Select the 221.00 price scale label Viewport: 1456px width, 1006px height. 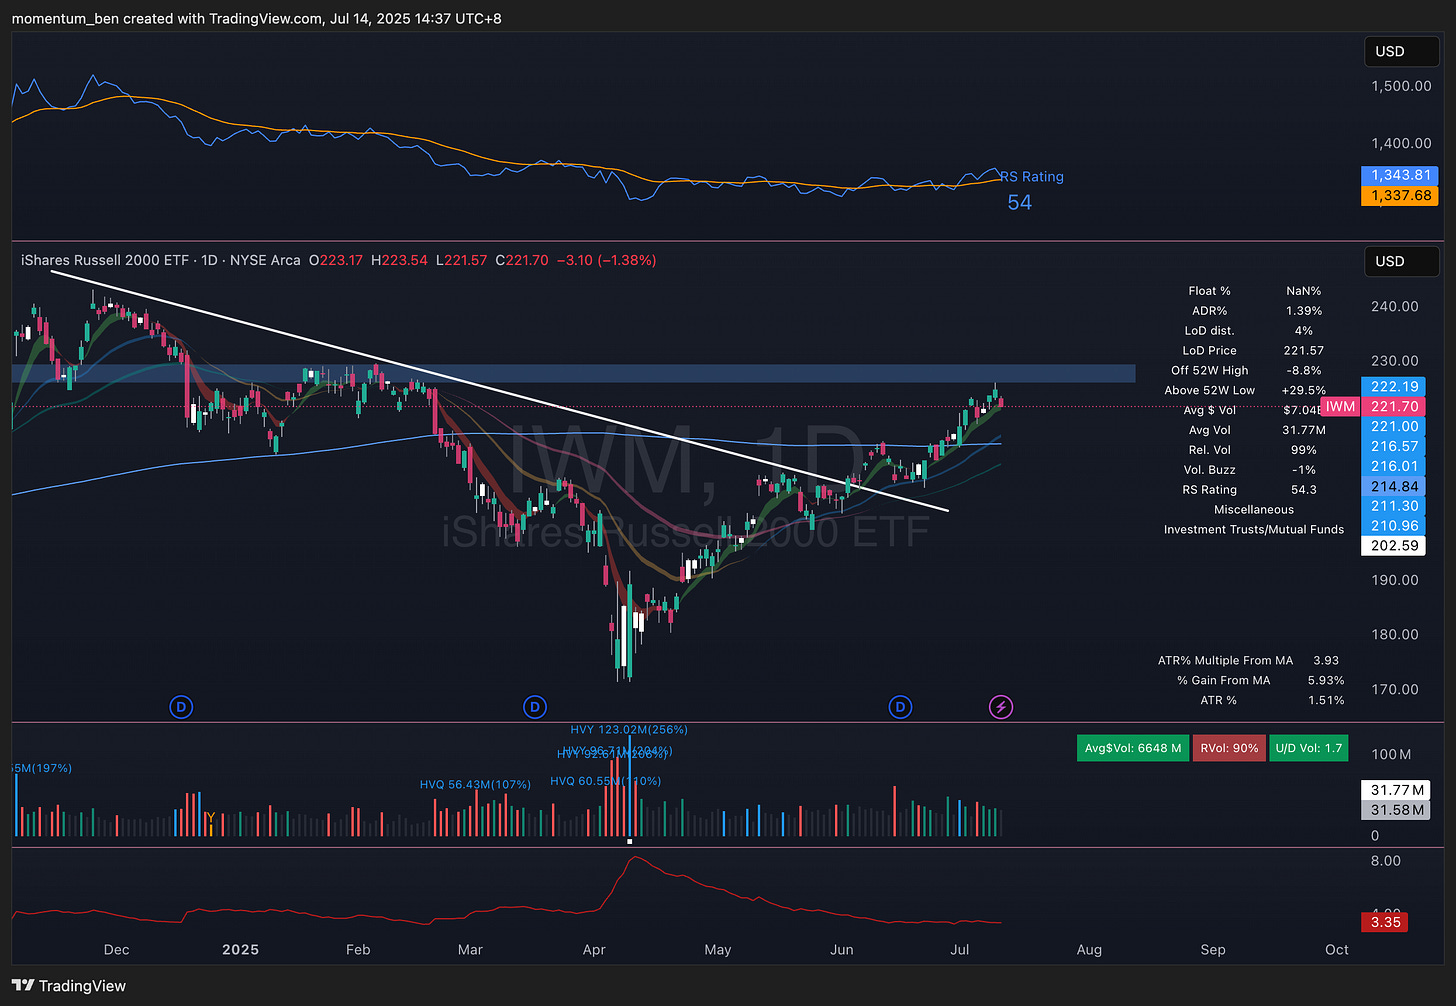tap(1394, 427)
